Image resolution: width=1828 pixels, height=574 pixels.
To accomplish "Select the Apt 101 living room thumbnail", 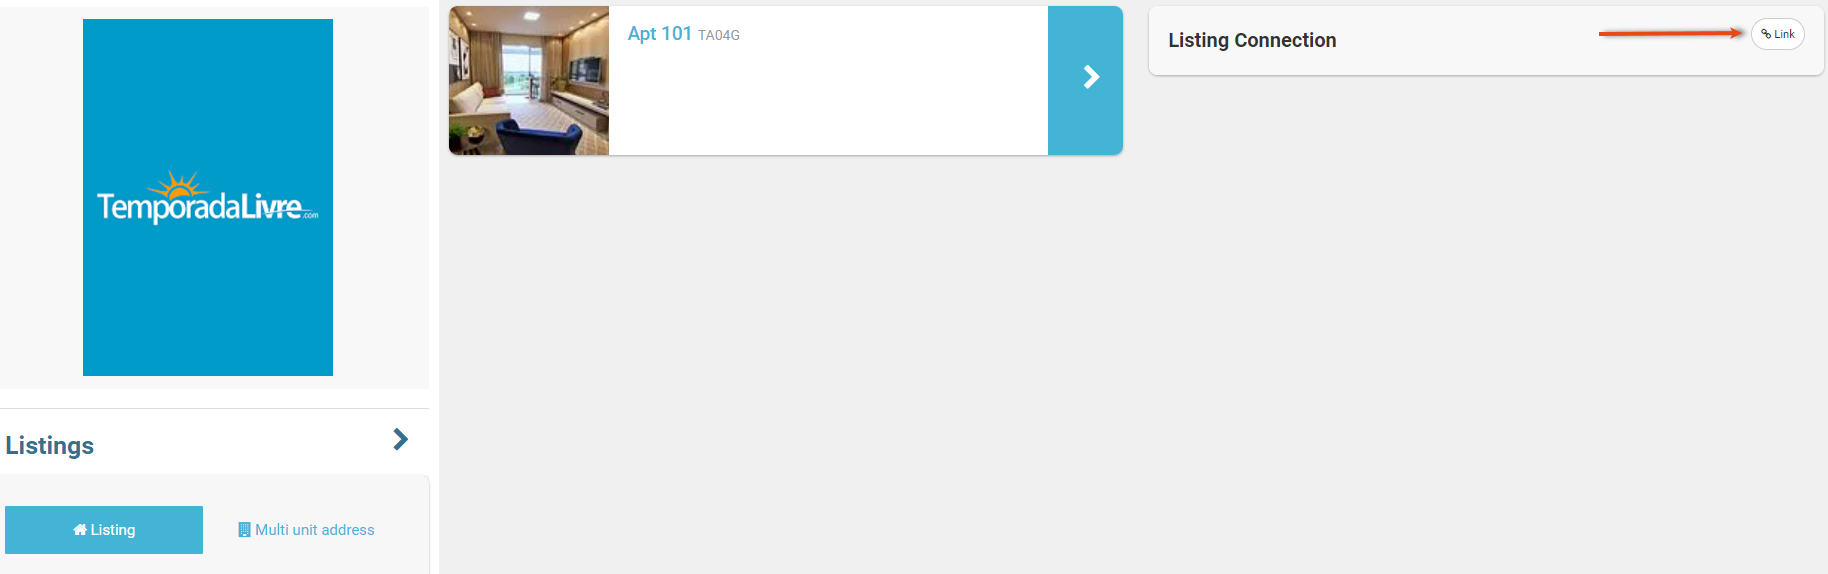I will (x=529, y=80).
